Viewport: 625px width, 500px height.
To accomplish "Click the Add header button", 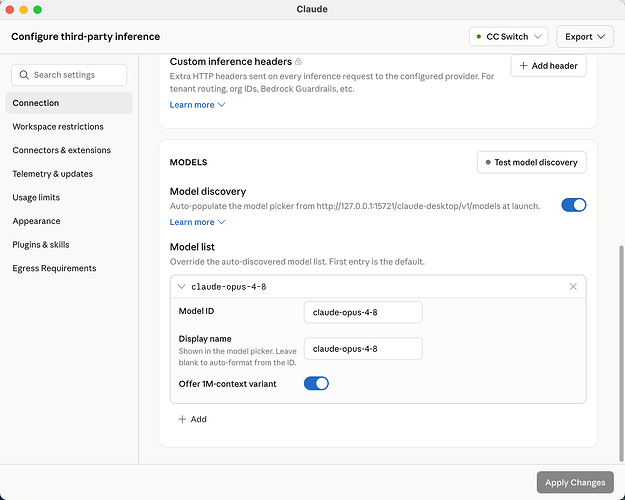I will click(x=548, y=66).
